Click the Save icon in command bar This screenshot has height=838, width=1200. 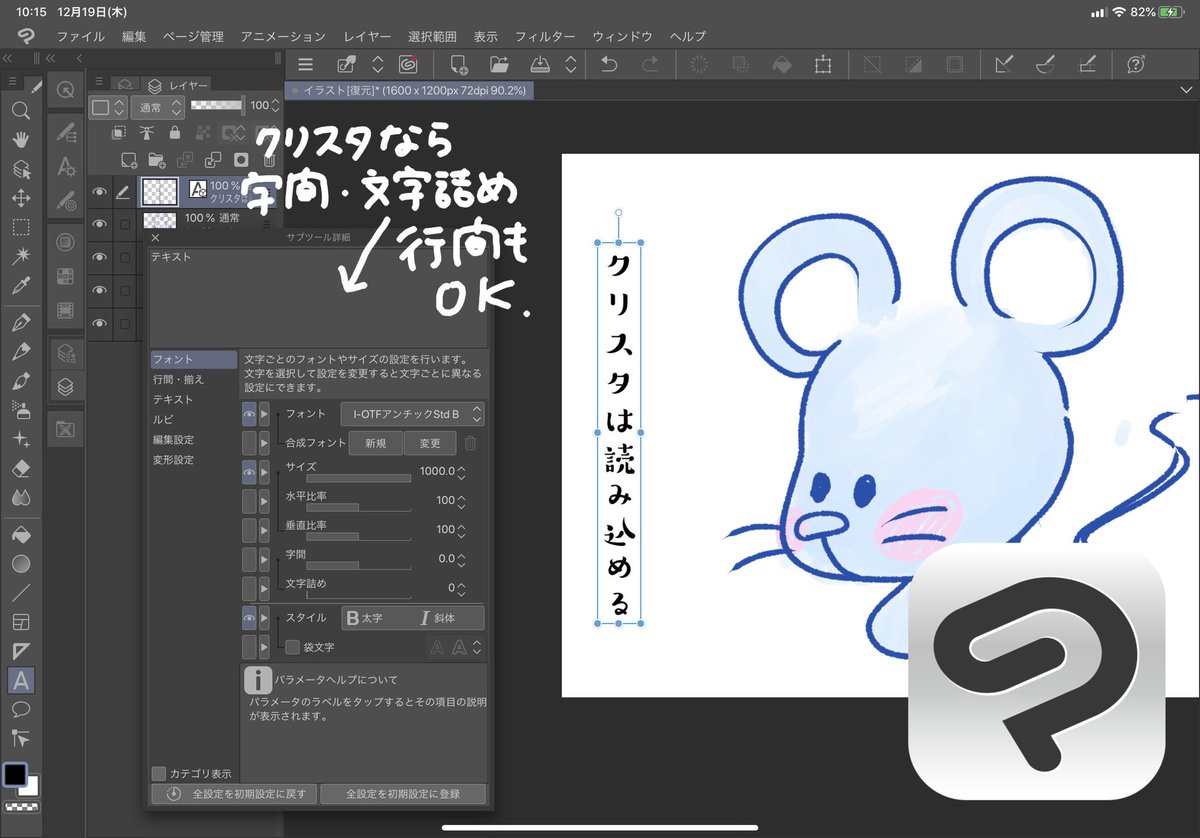click(x=540, y=64)
